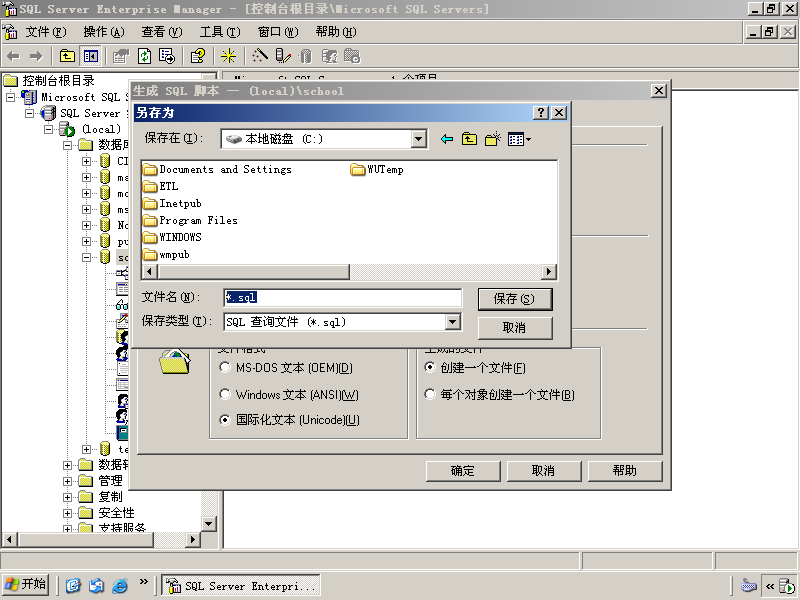The width and height of the screenshot is (800, 600).
Task: Expand hidden system tray icons chevron
Action: 769,586
